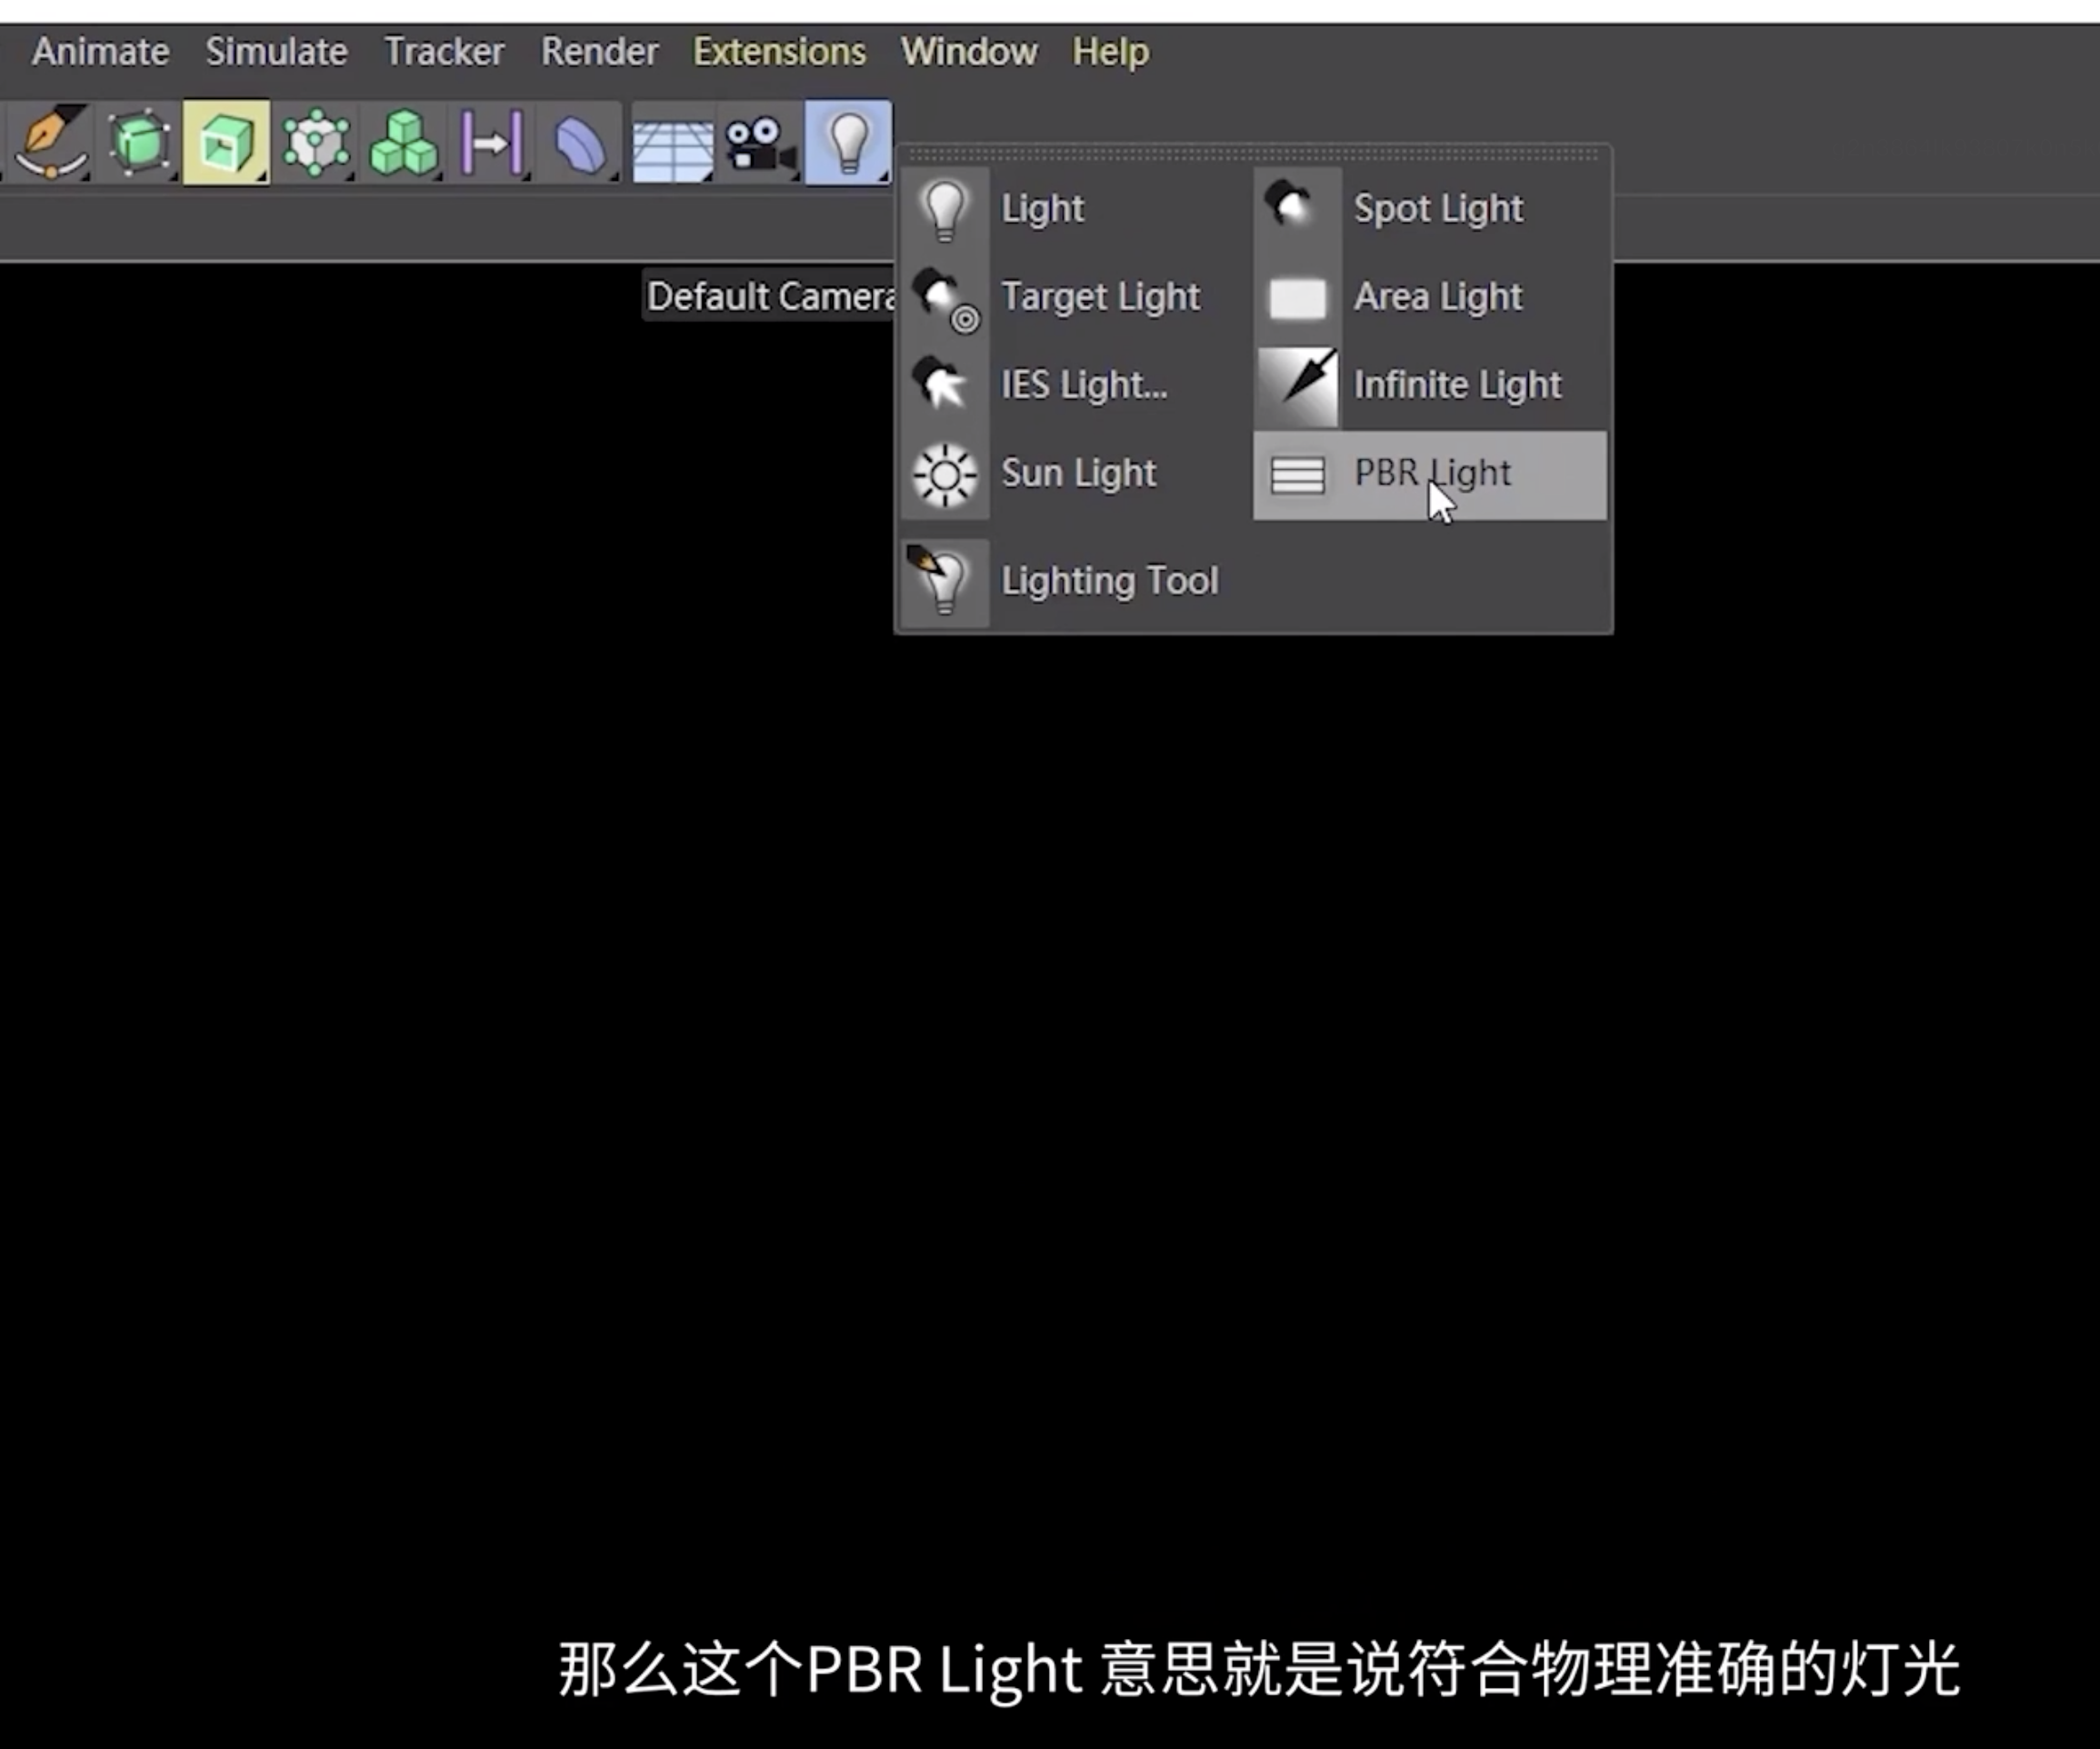2100x1749 pixels.
Task: Open the Animate menu
Action: pyautogui.click(x=100, y=51)
